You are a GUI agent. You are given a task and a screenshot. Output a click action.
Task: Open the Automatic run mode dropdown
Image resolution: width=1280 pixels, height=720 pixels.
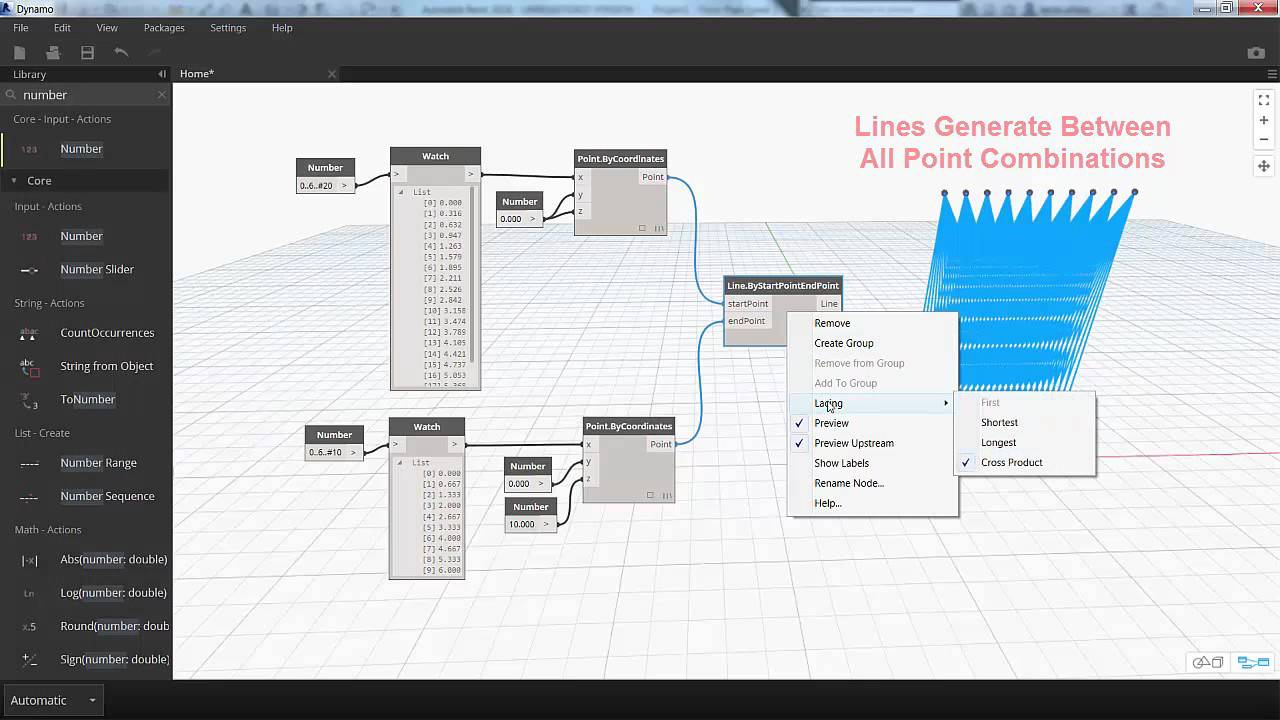click(x=53, y=700)
